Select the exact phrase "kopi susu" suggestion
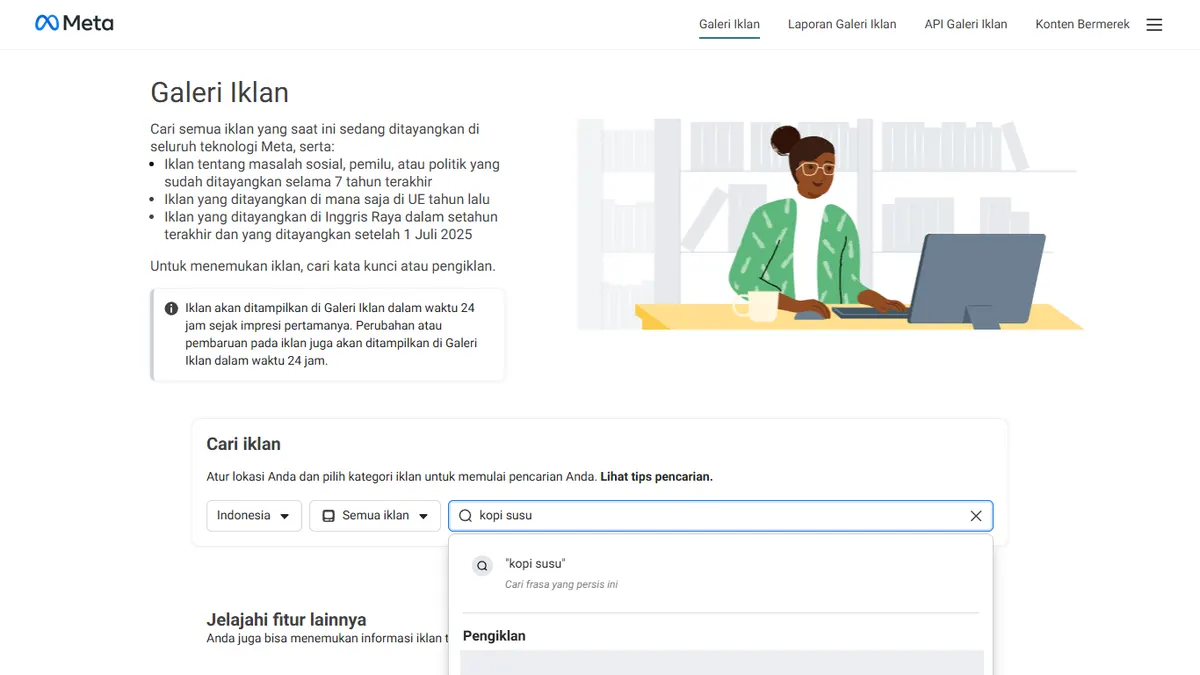Image resolution: width=1200 pixels, height=675 pixels. point(720,573)
